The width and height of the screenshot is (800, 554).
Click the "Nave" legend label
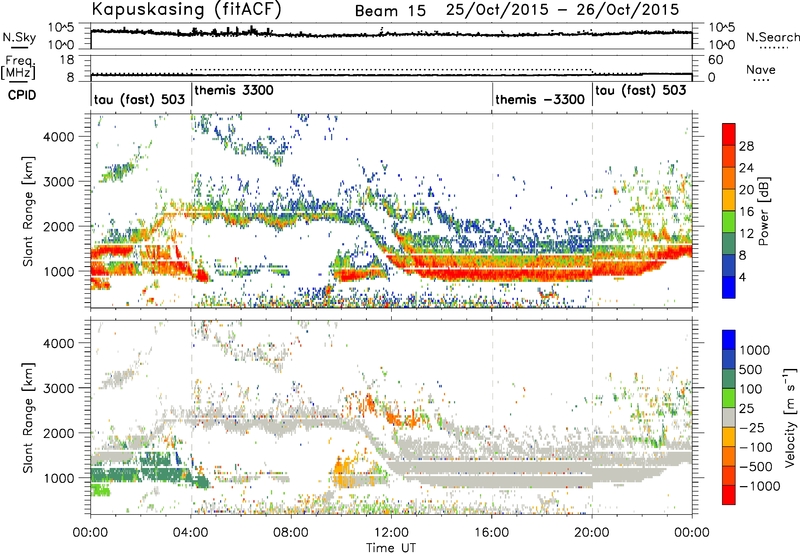(x=761, y=69)
